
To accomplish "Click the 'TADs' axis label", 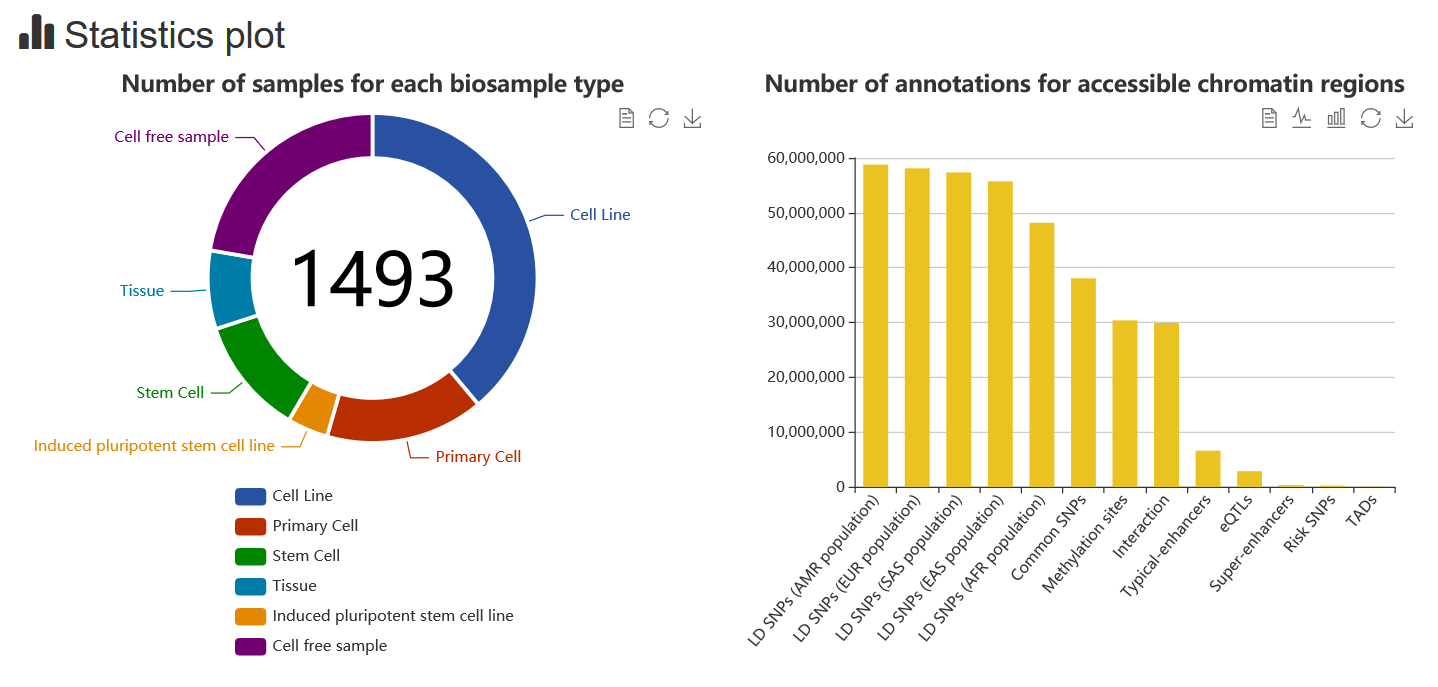I will [1363, 512].
